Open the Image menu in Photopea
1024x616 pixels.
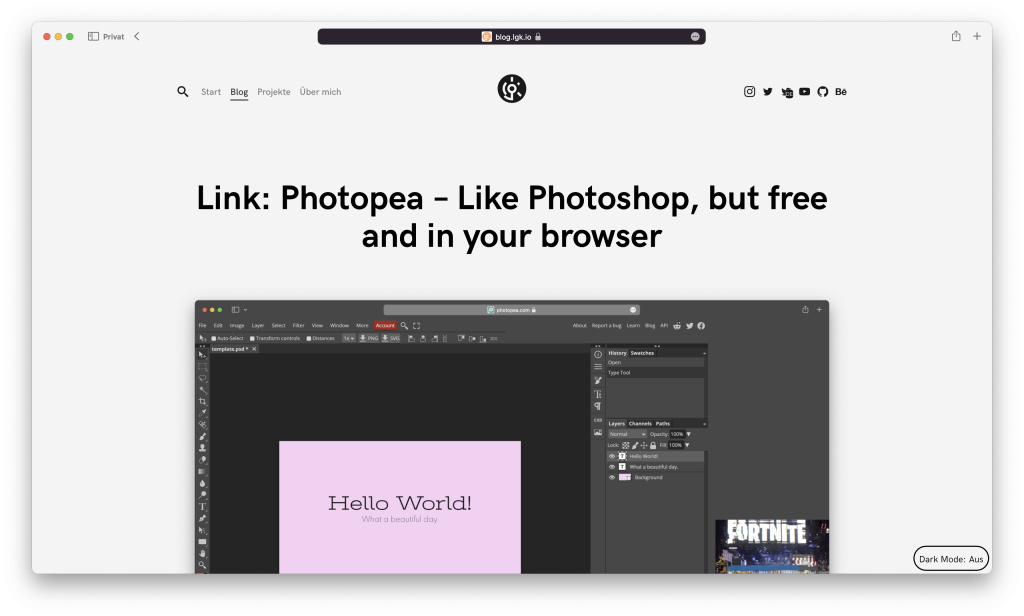pyautogui.click(x=237, y=325)
